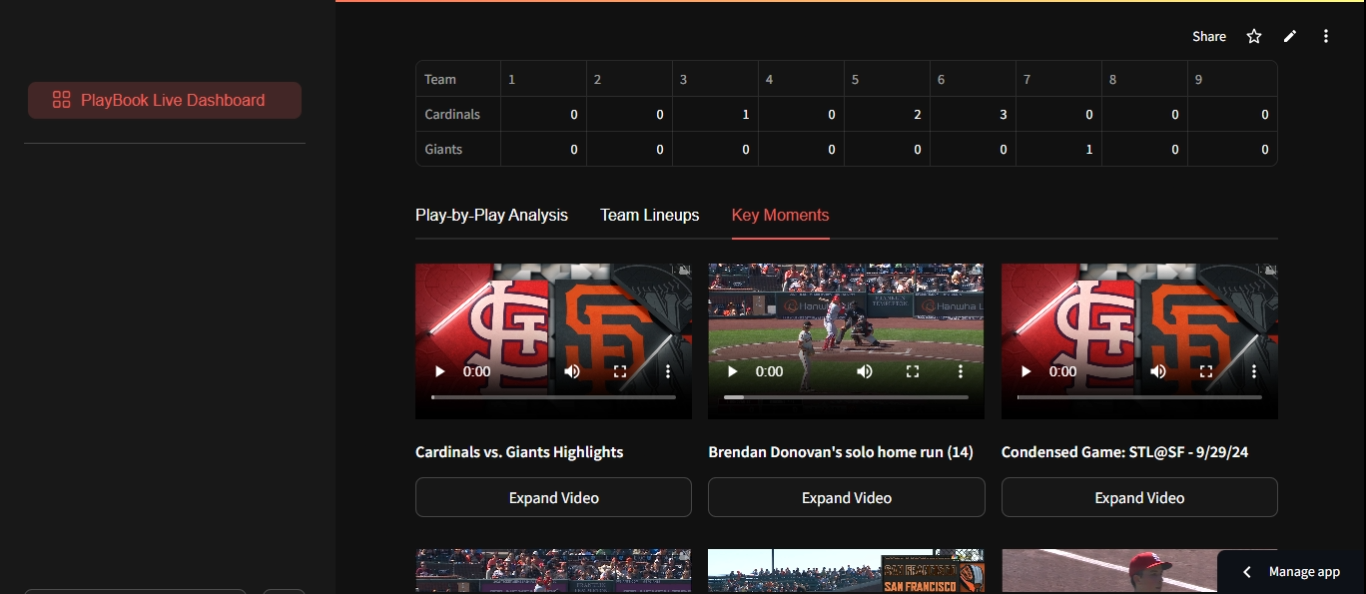
Task: Open more options on Condensed Game video
Action: coord(1254,371)
